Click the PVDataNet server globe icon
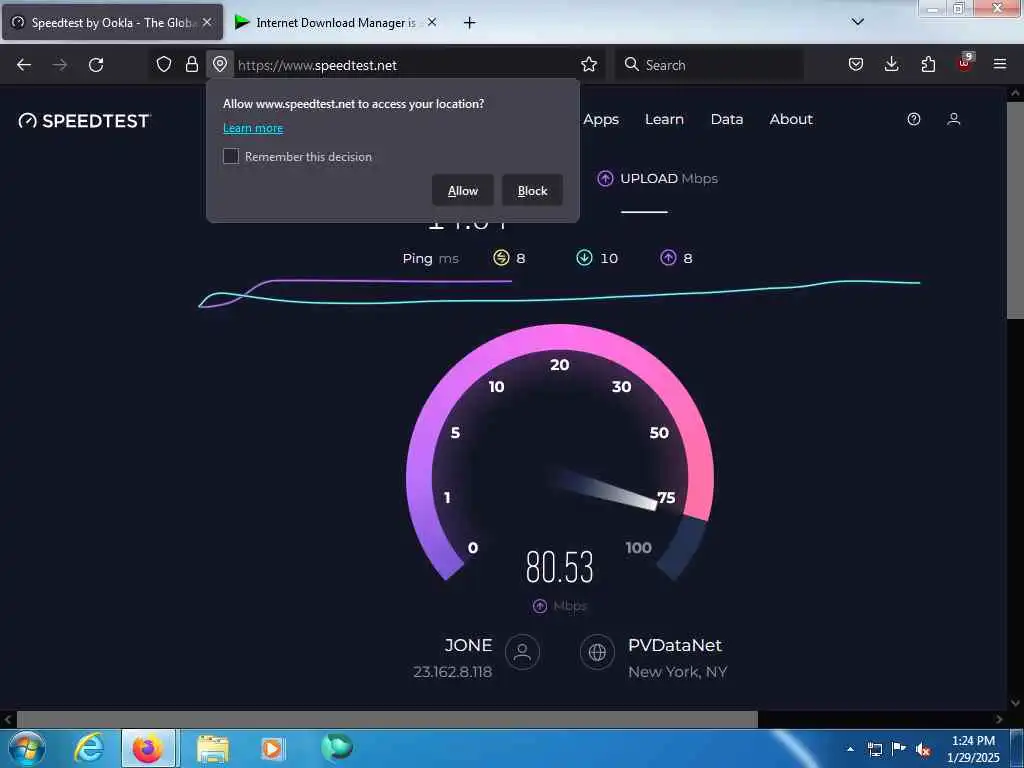The width and height of the screenshot is (1024, 768). coord(597,652)
